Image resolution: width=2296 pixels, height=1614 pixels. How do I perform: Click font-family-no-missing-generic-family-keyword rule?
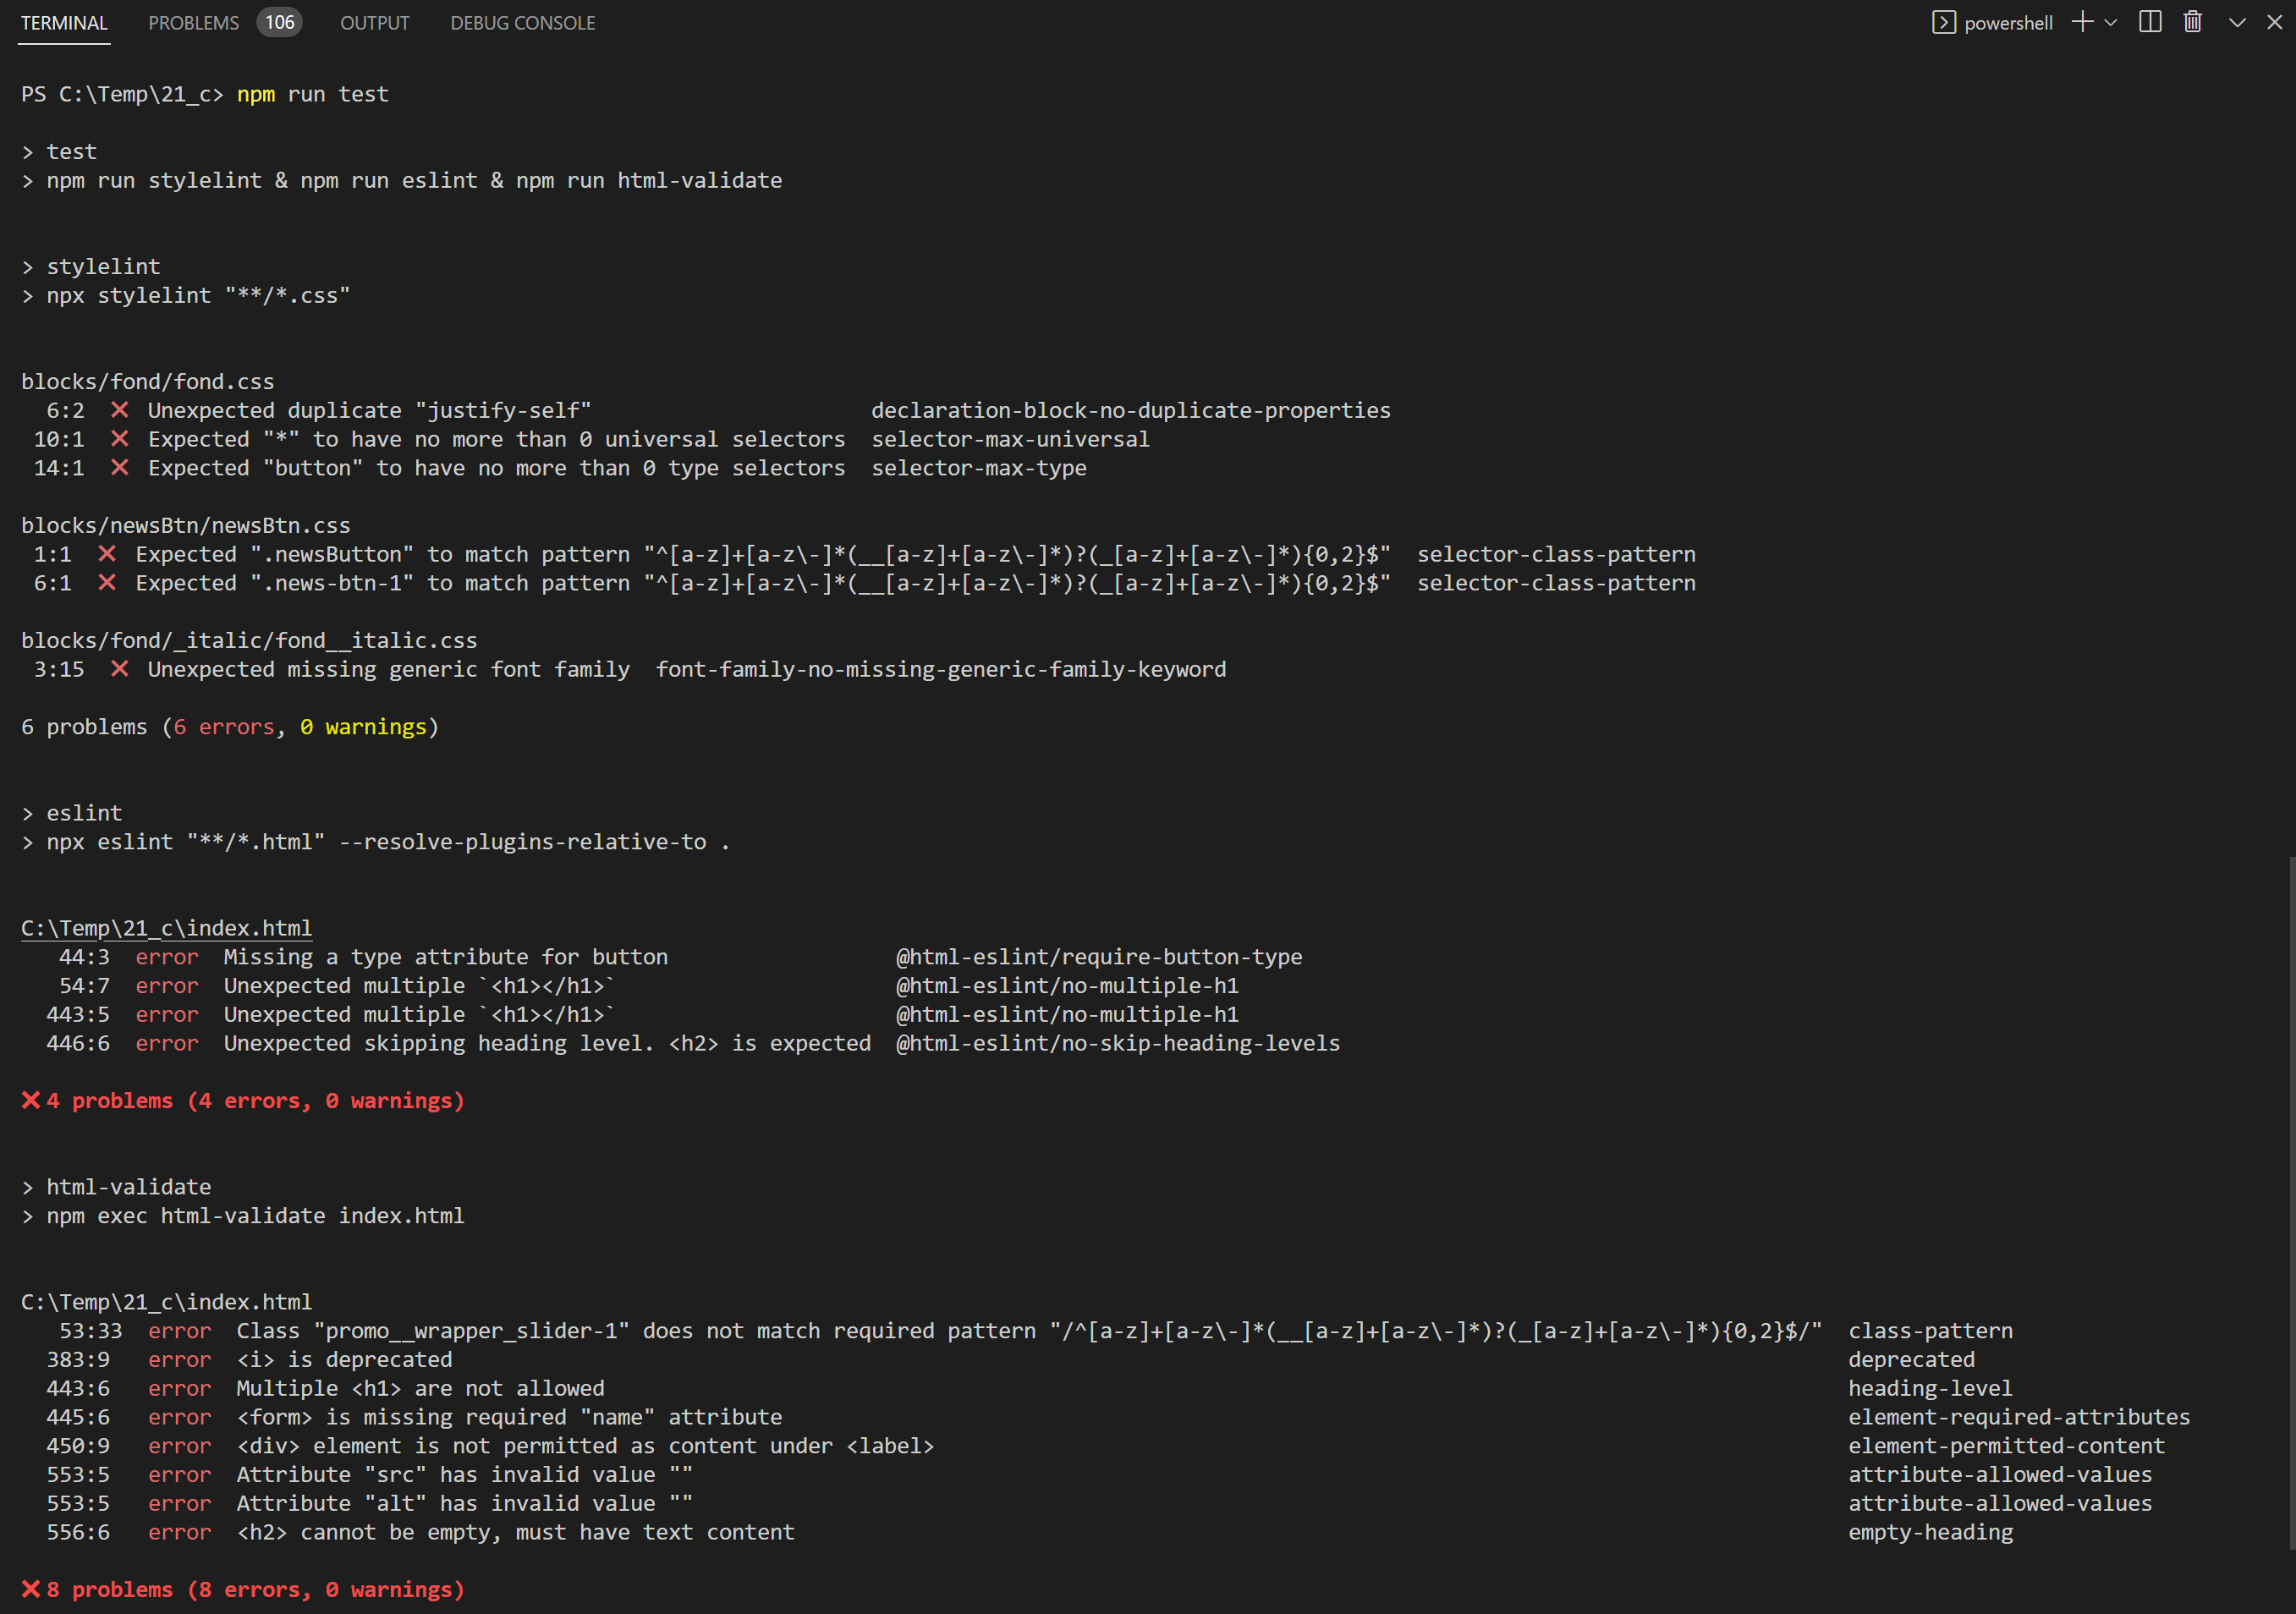coord(940,669)
